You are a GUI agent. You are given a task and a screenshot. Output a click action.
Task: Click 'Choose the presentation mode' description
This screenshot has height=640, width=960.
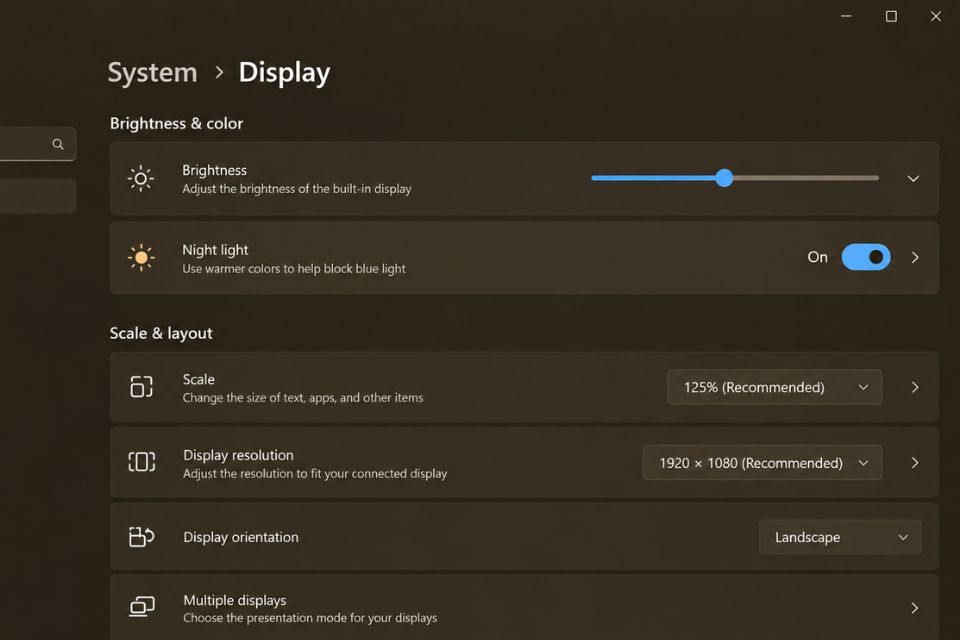coord(310,618)
